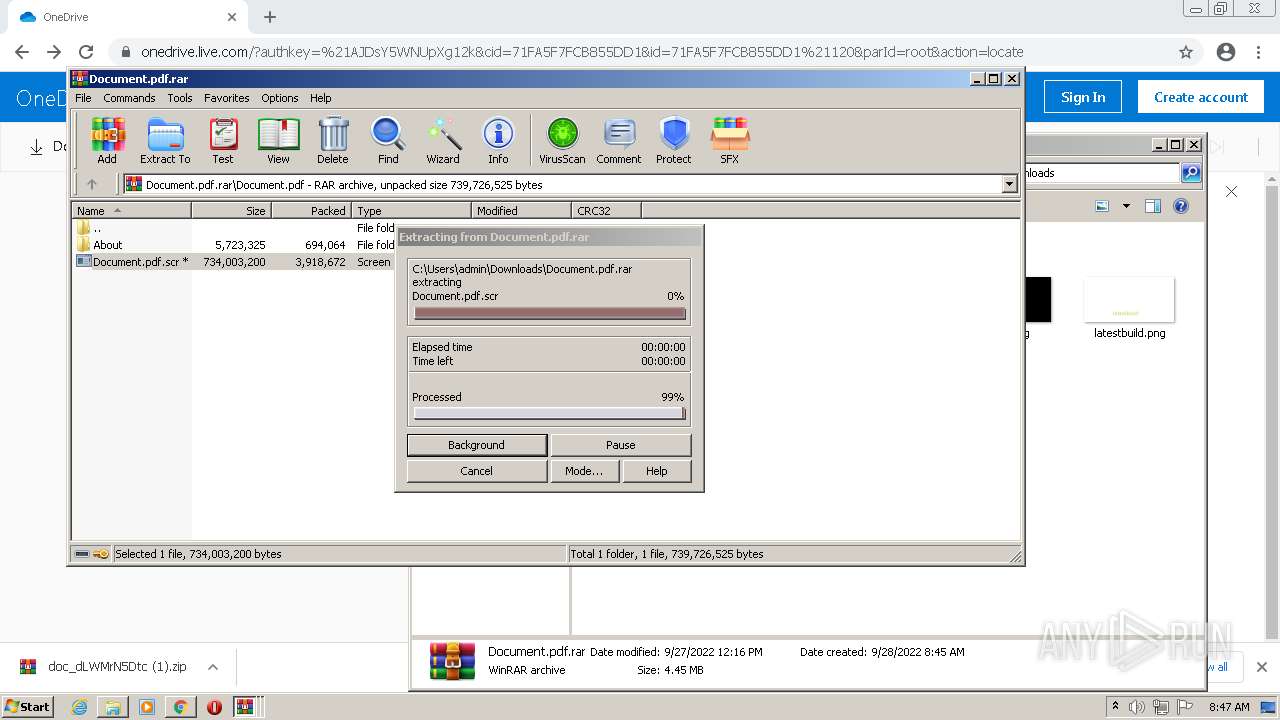Viewport: 1280px width, 720px height.
Task: Open the View file tool
Action: 278,140
